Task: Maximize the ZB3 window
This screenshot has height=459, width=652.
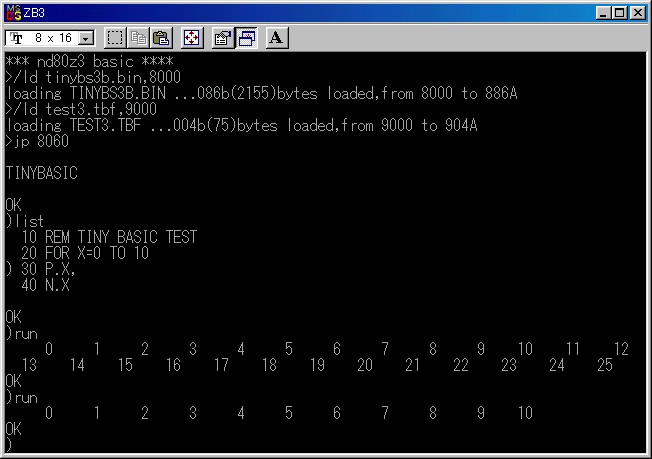Action: pos(620,13)
